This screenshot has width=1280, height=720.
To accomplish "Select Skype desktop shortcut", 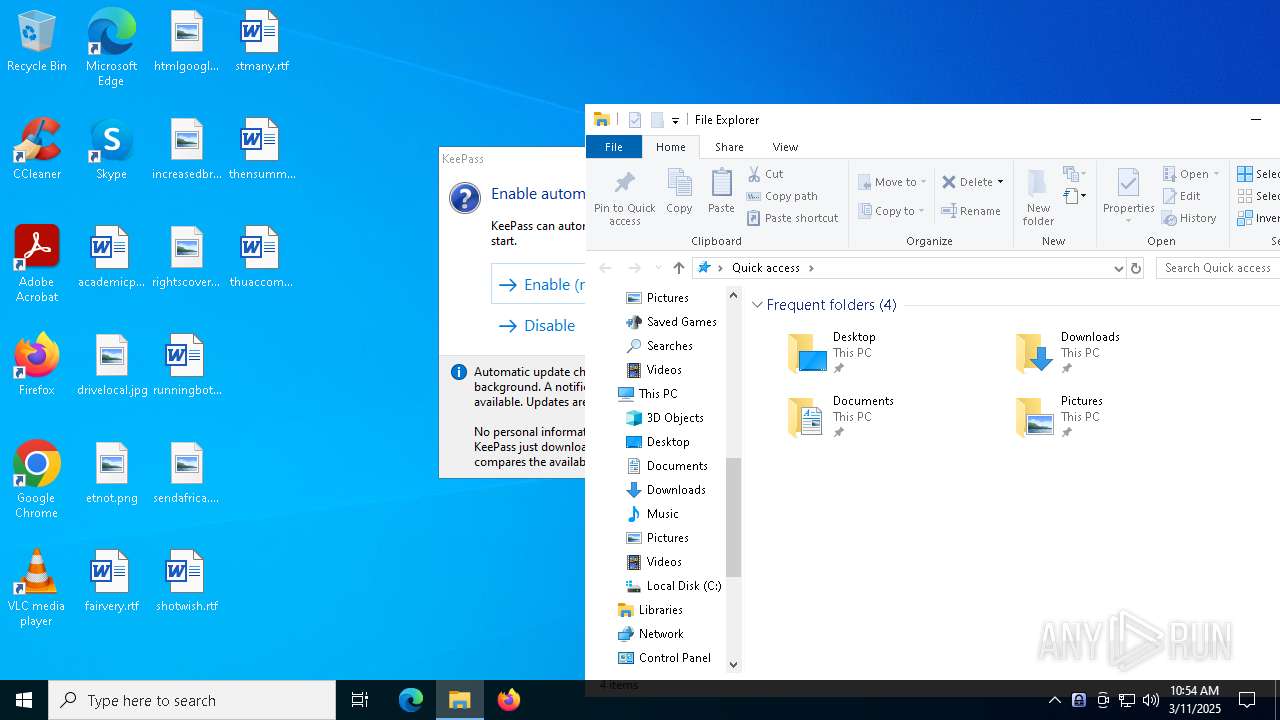I will pyautogui.click(x=111, y=150).
